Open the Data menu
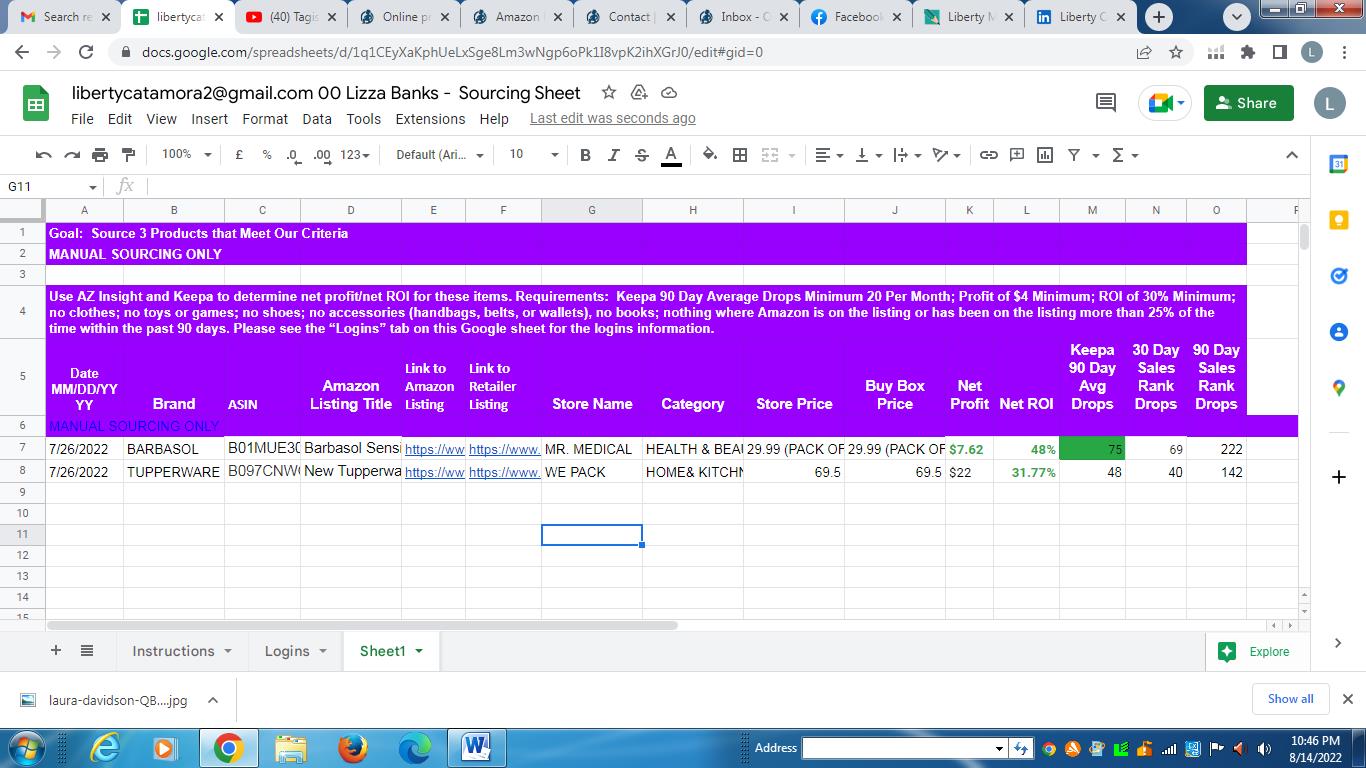This screenshot has width=1366, height=768. [x=317, y=119]
